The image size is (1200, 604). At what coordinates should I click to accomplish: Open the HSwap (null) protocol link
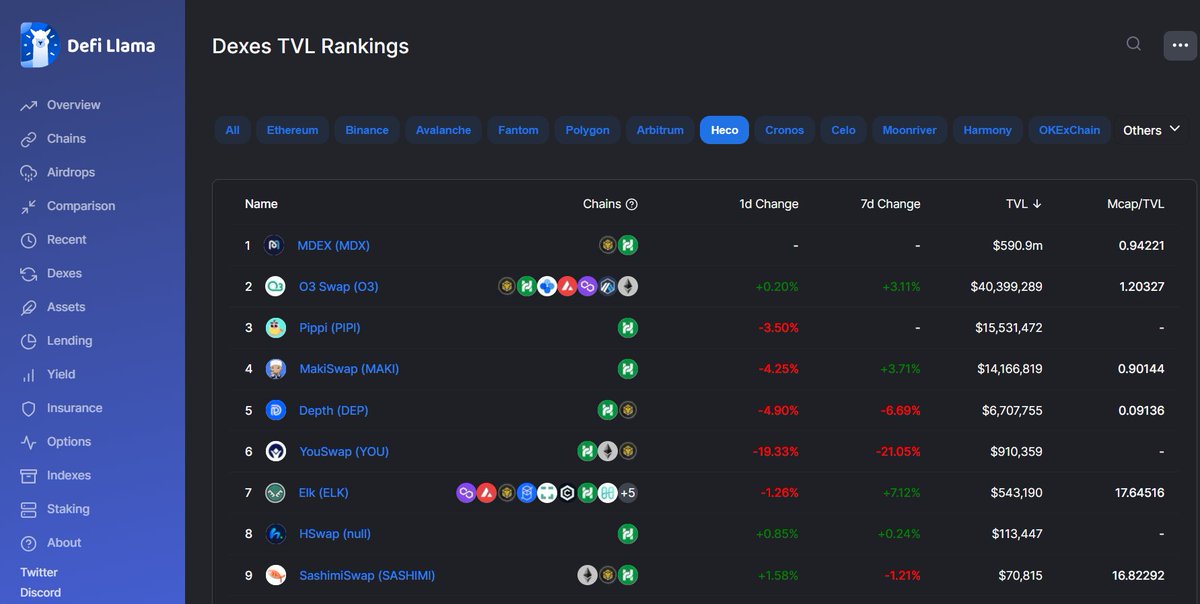pos(335,534)
